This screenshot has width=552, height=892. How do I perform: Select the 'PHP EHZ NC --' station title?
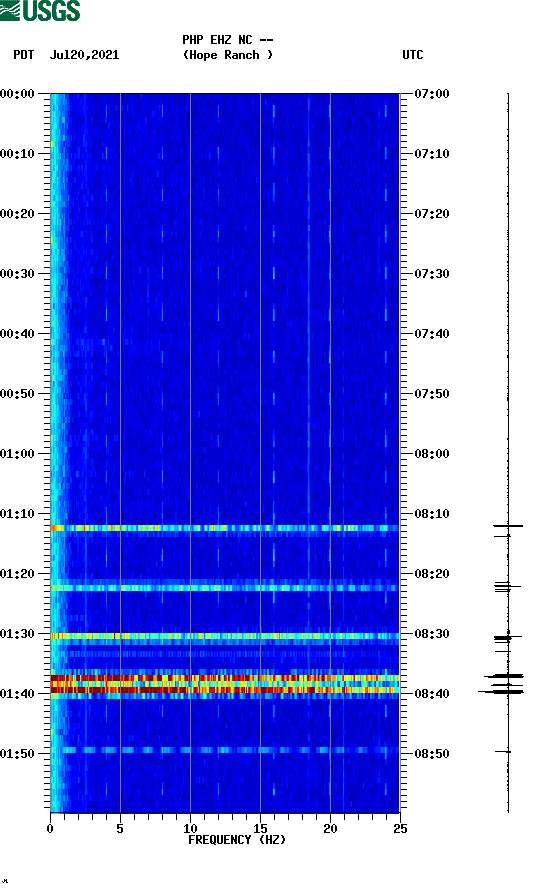point(228,40)
